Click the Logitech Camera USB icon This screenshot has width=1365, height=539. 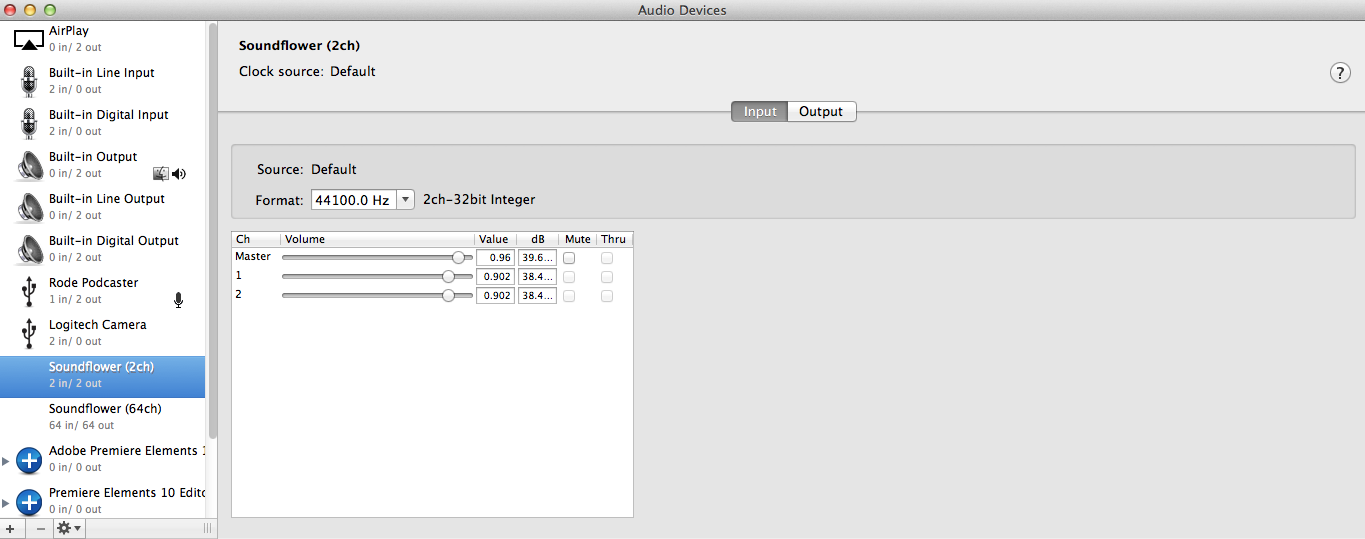[x=28, y=333]
